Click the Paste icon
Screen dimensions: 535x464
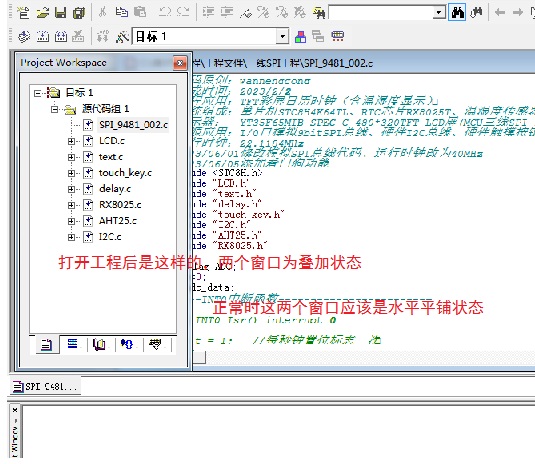140,12
